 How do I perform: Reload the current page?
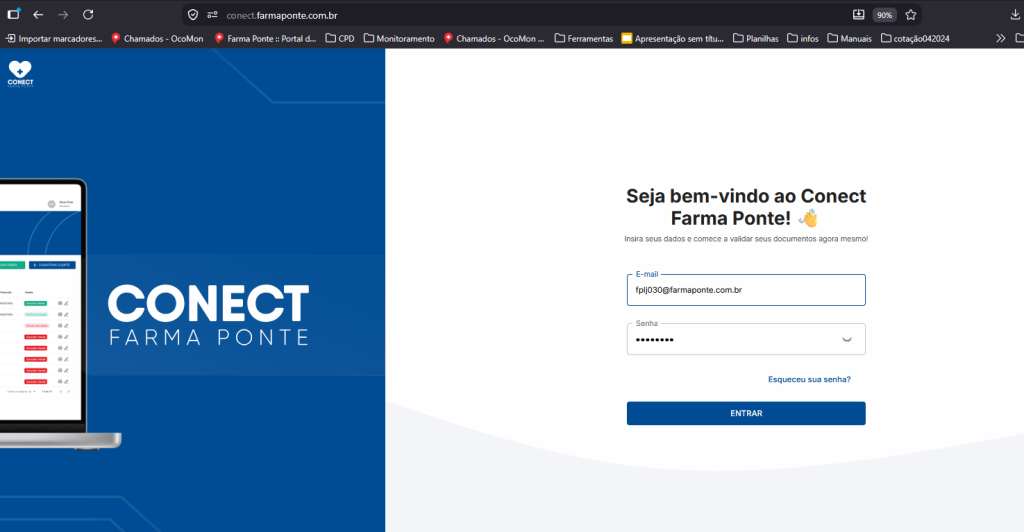[x=88, y=15]
